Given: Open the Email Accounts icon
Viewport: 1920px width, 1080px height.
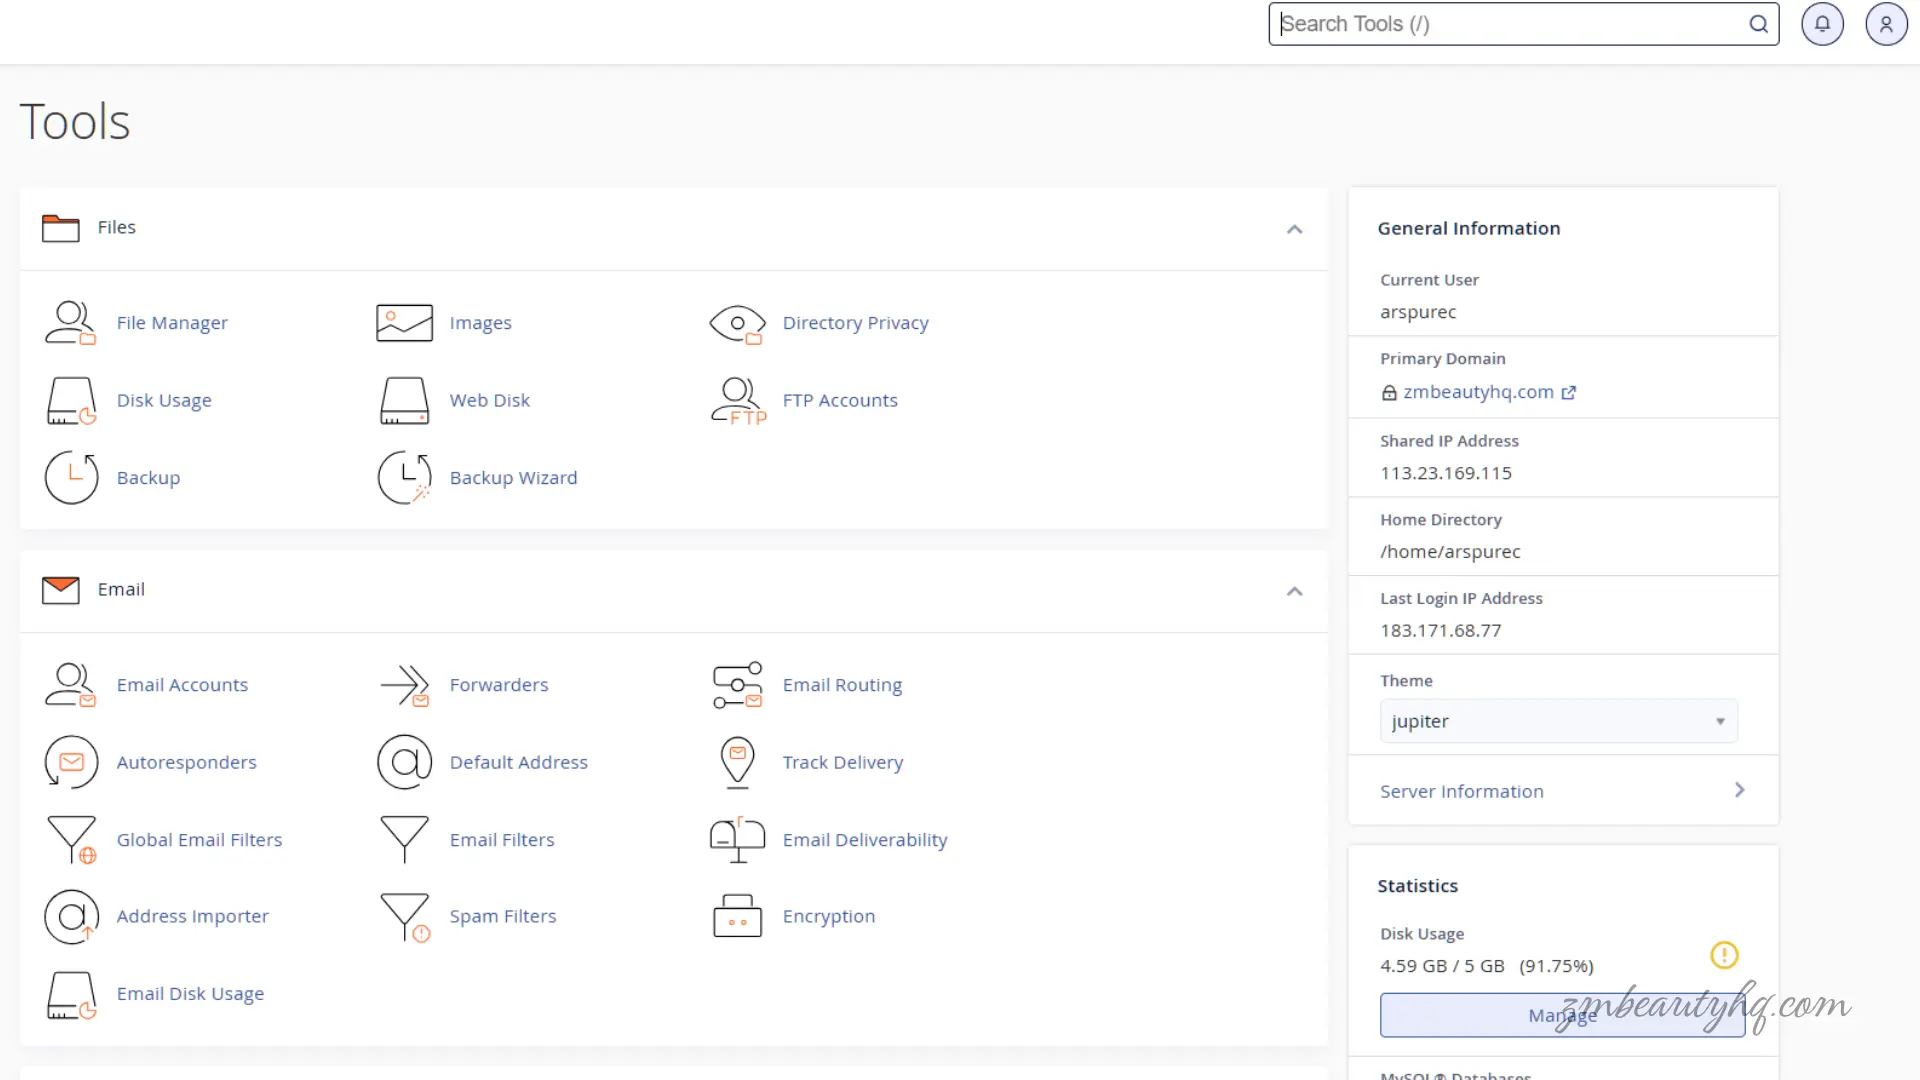Looking at the screenshot, I should (71, 685).
